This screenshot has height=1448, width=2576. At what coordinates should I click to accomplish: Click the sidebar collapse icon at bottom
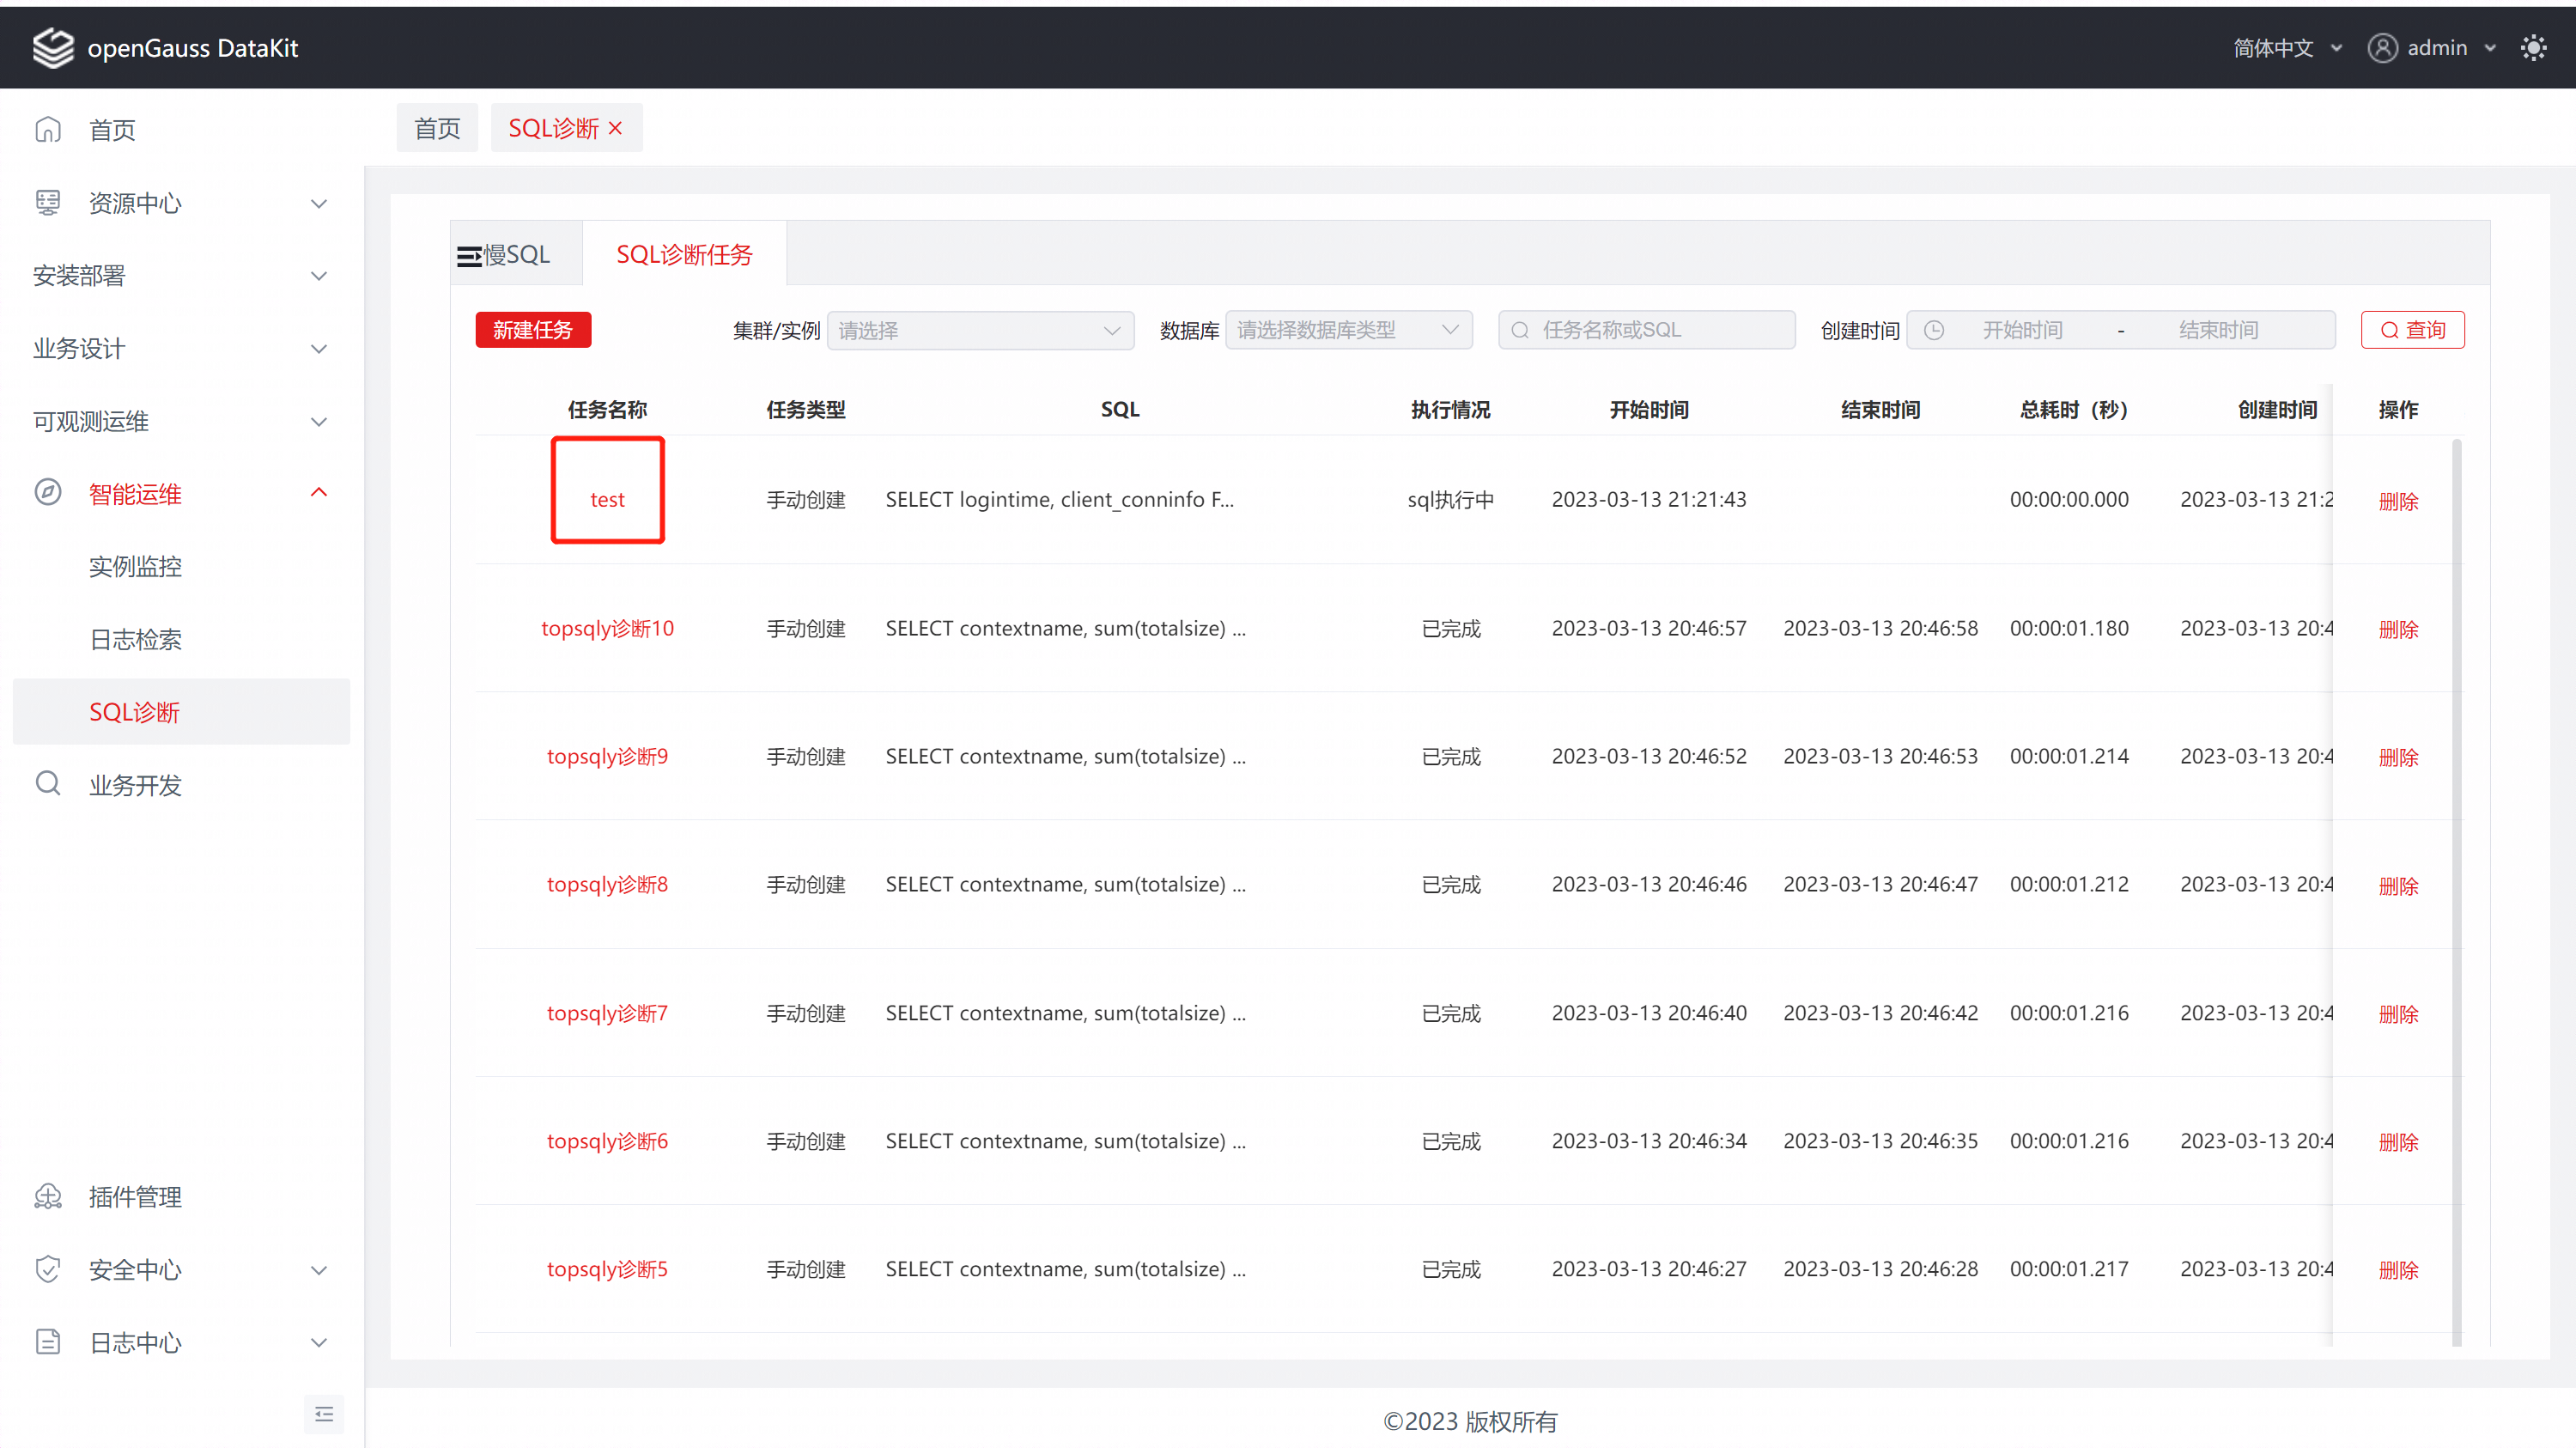pos(323,1413)
